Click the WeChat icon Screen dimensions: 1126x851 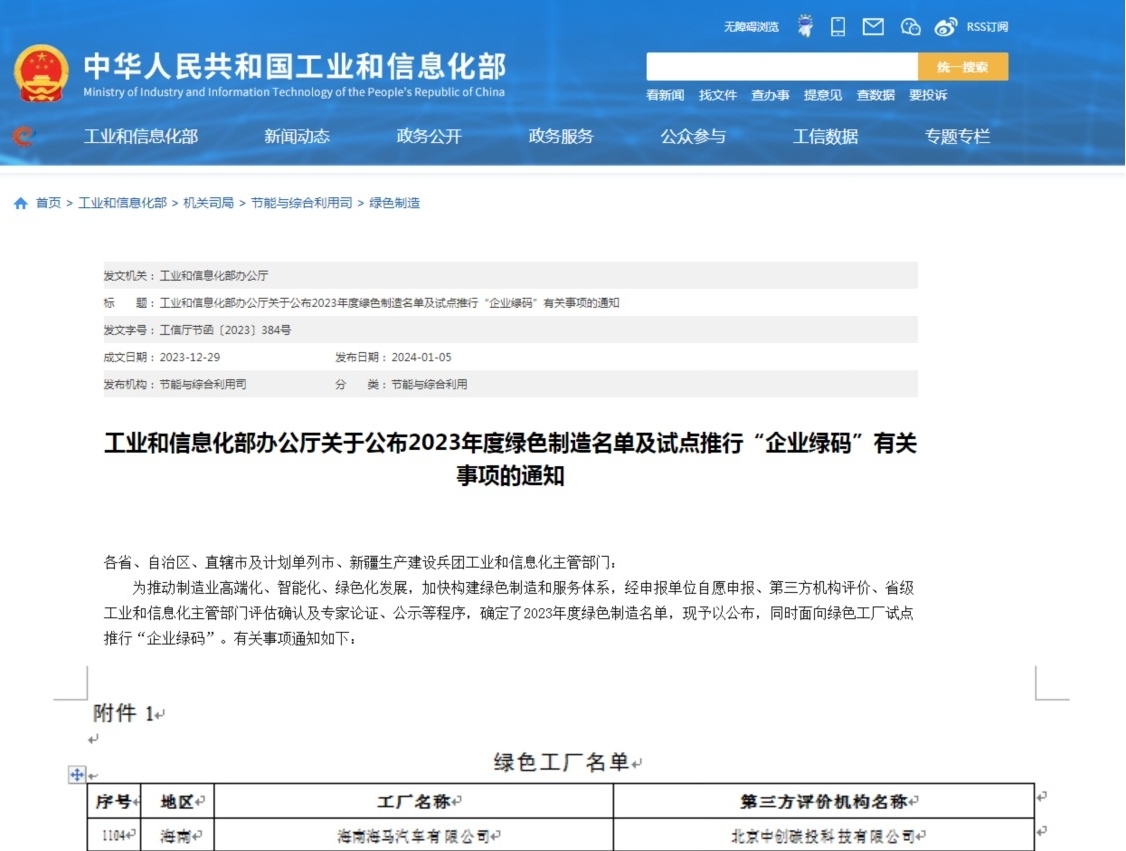pyautogui.click(x=910, y=27)
